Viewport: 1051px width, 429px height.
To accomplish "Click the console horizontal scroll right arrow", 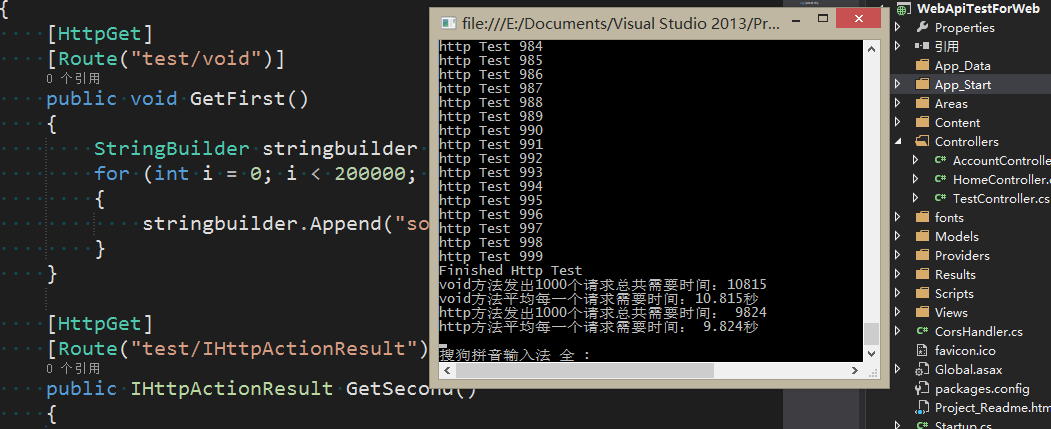I will (x=855, y=370).
